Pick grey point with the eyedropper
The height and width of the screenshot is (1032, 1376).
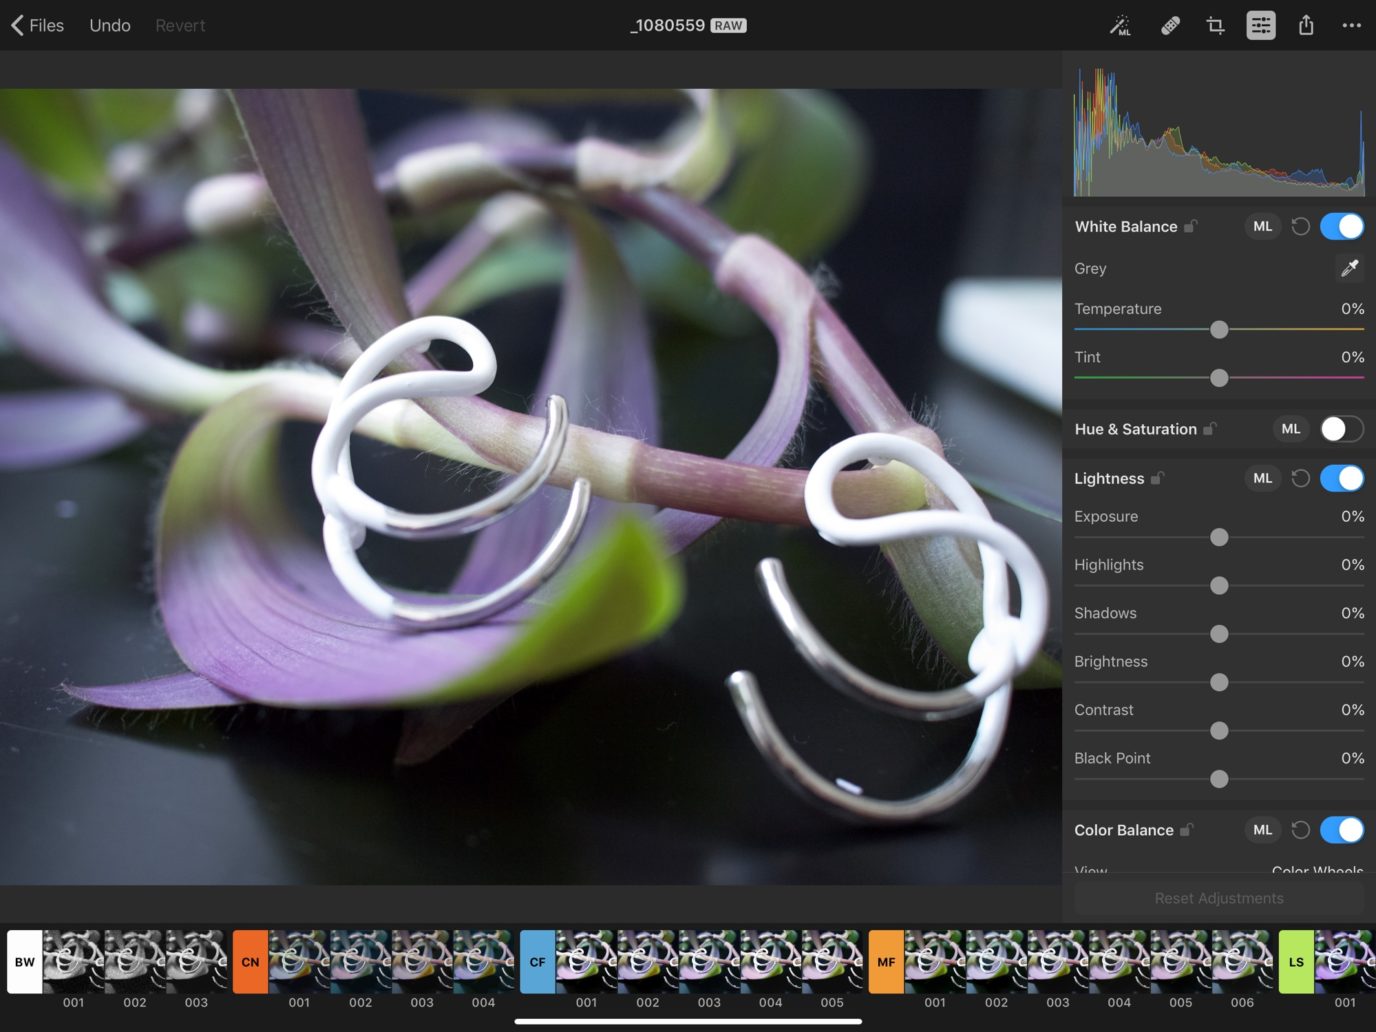click(1348, 268)
